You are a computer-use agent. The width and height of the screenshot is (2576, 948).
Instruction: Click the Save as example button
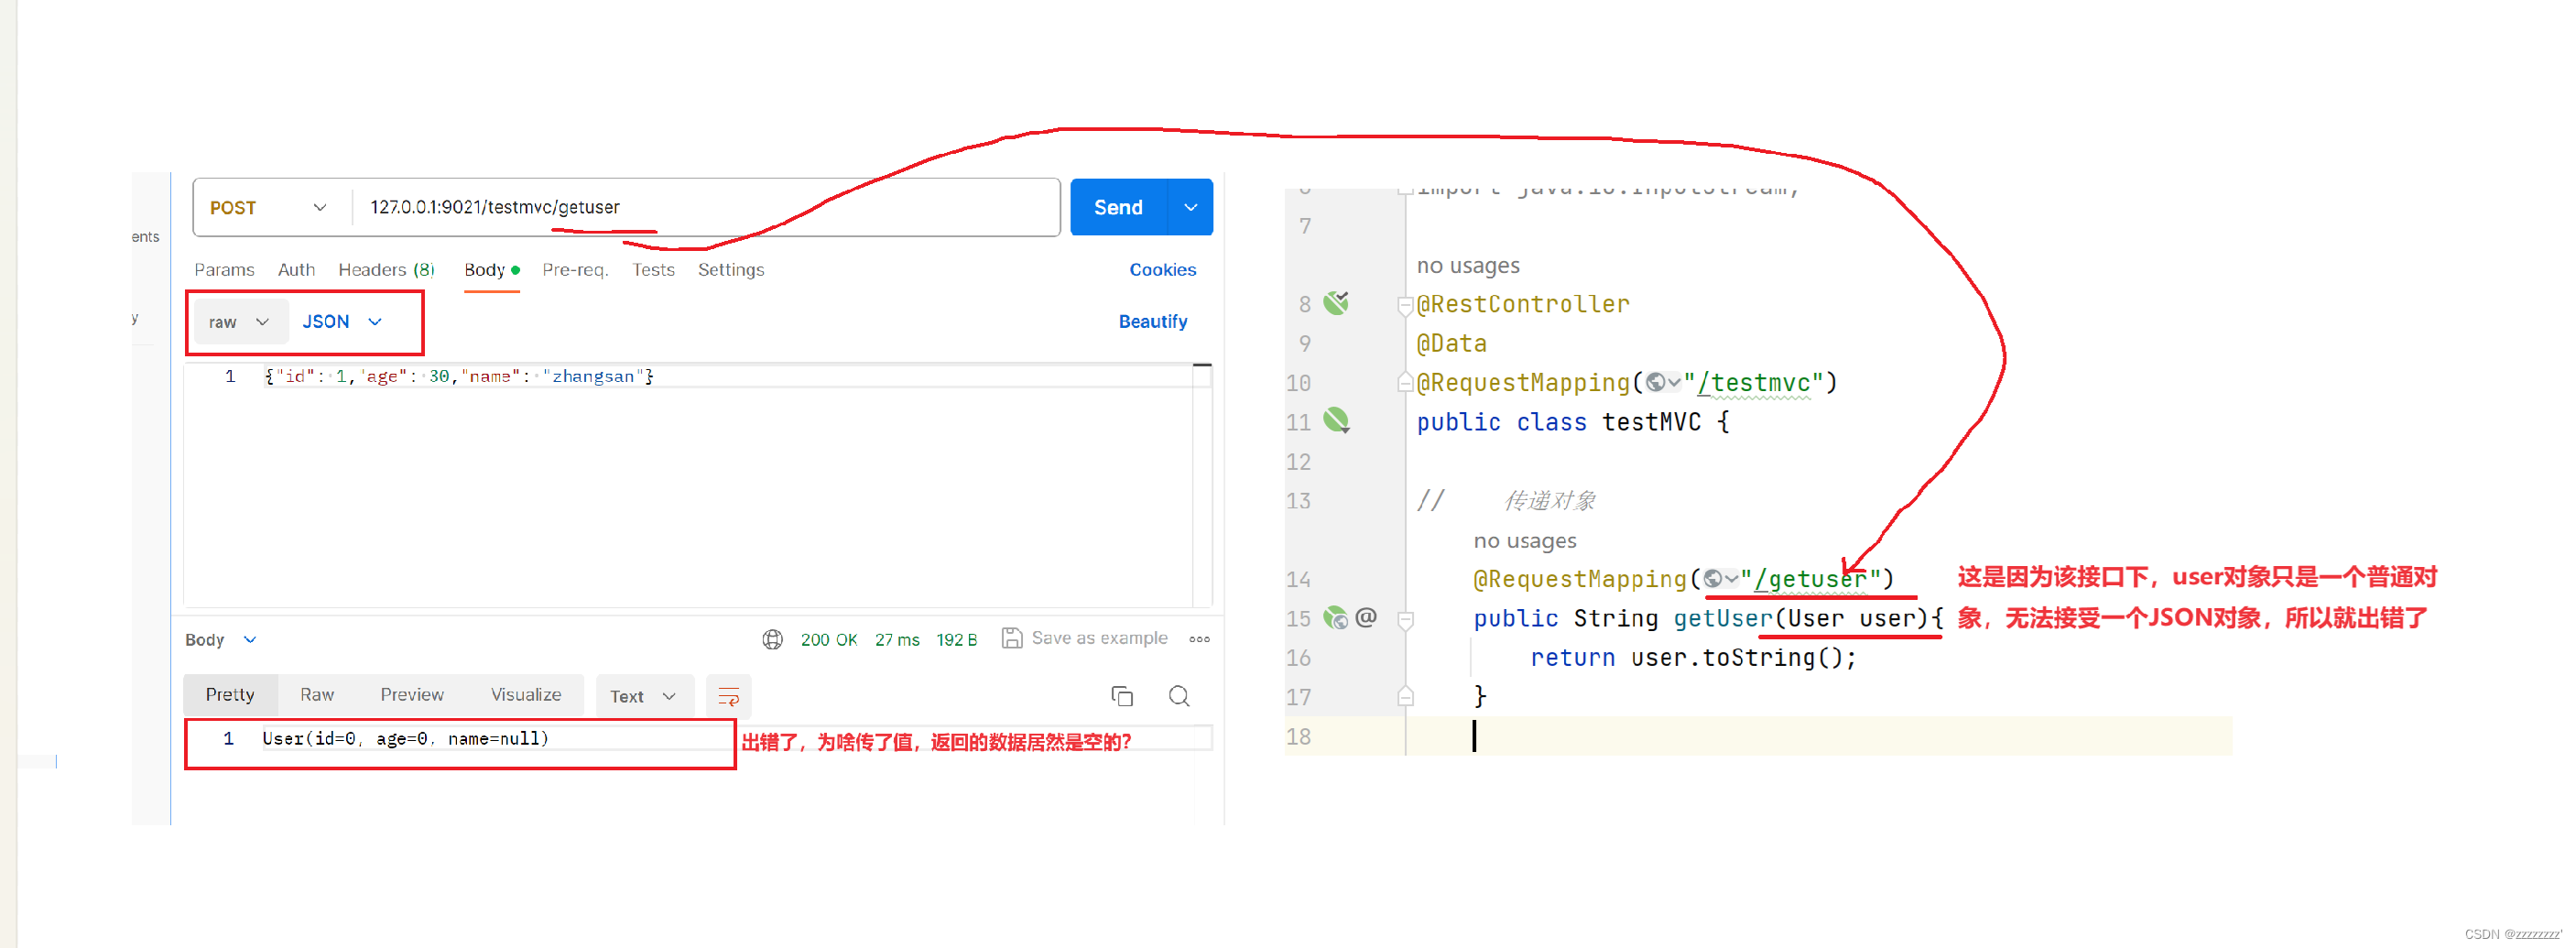click(x=1085, y=638)
